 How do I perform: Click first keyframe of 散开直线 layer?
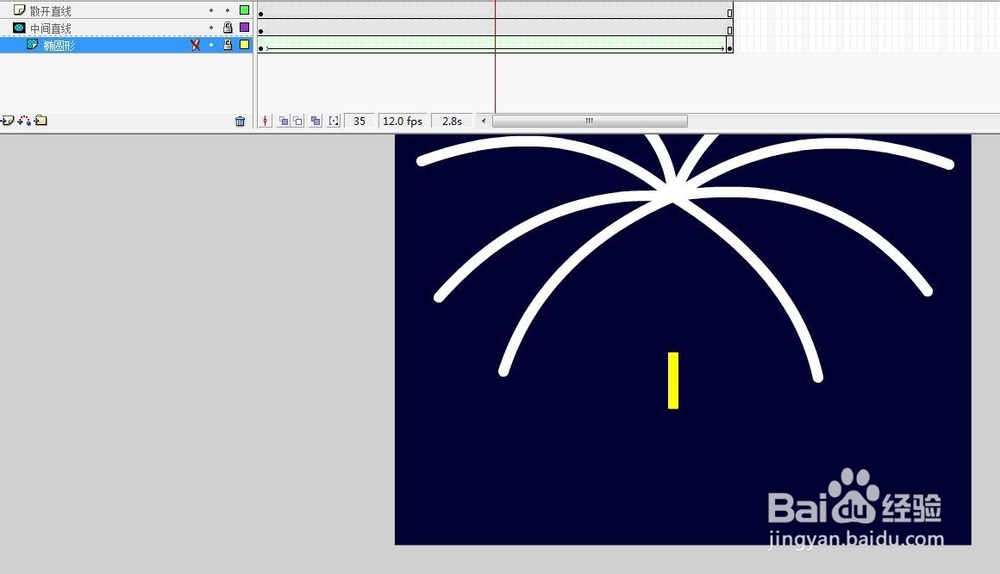coord(261,12)
